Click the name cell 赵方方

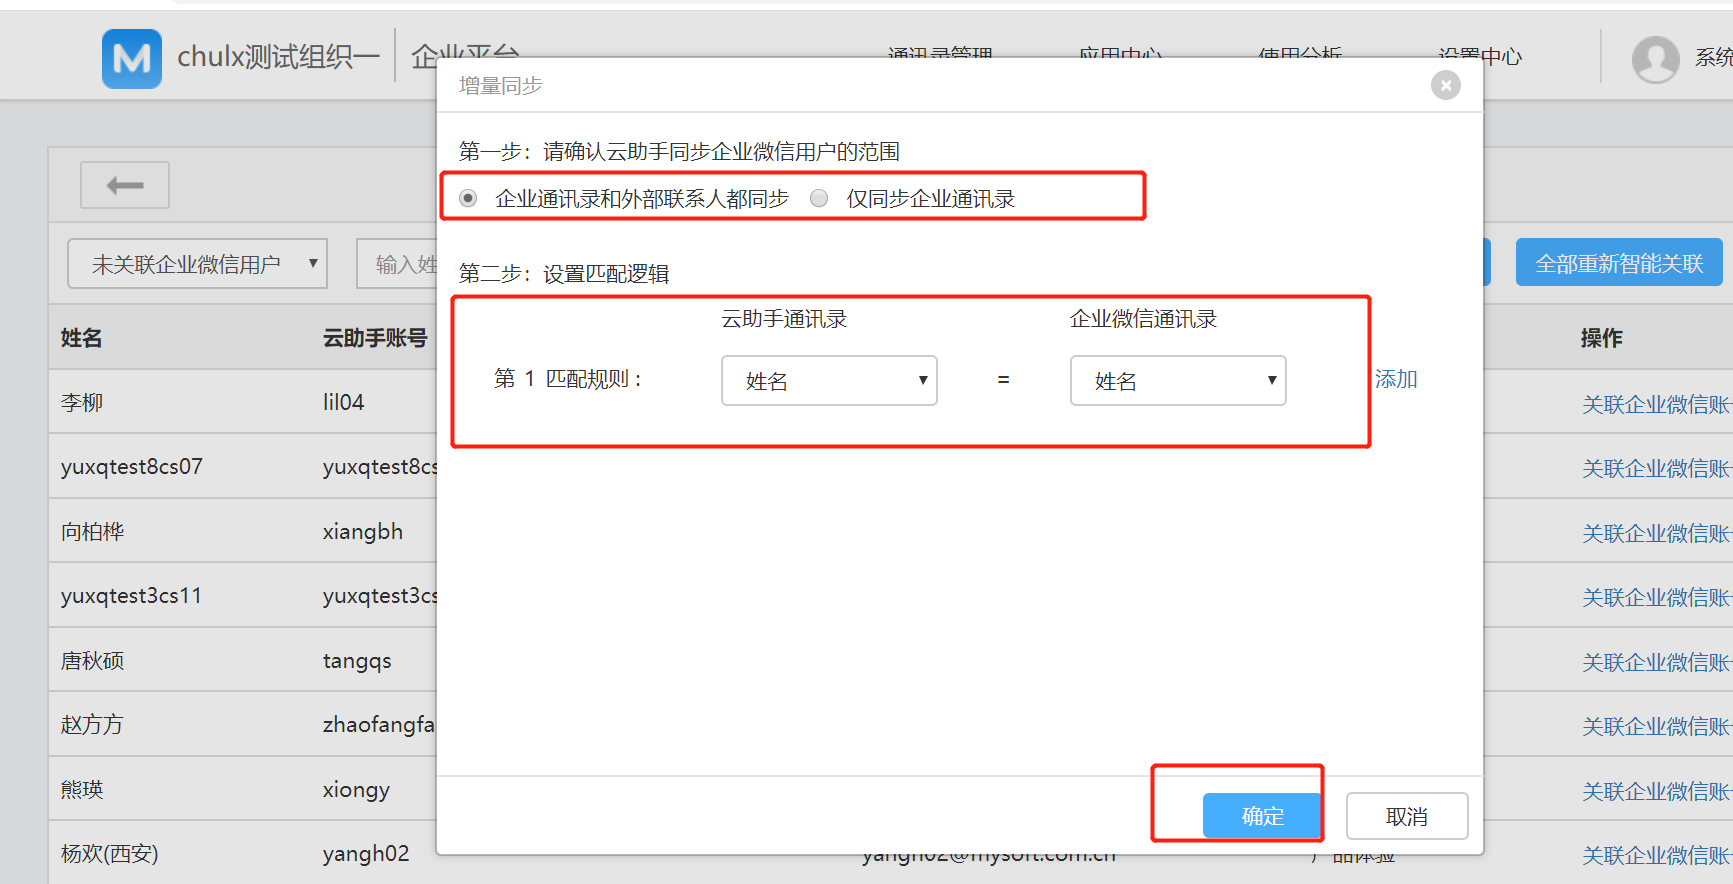92,724
